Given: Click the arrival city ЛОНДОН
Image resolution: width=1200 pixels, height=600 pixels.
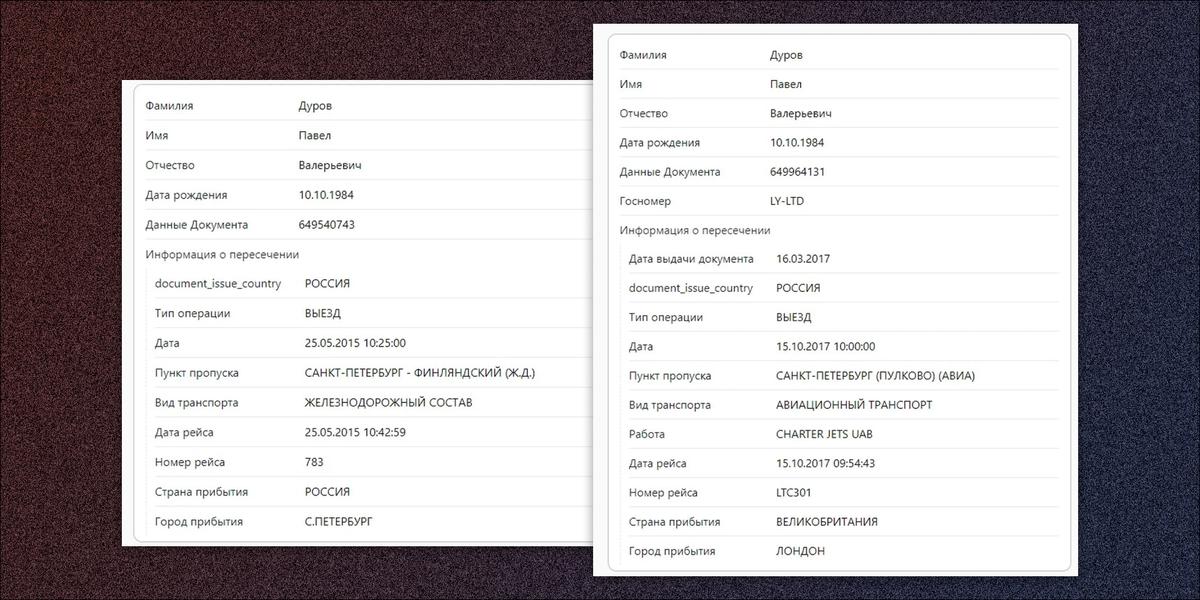Looking at the screenshot, I should tap(800, 551).
